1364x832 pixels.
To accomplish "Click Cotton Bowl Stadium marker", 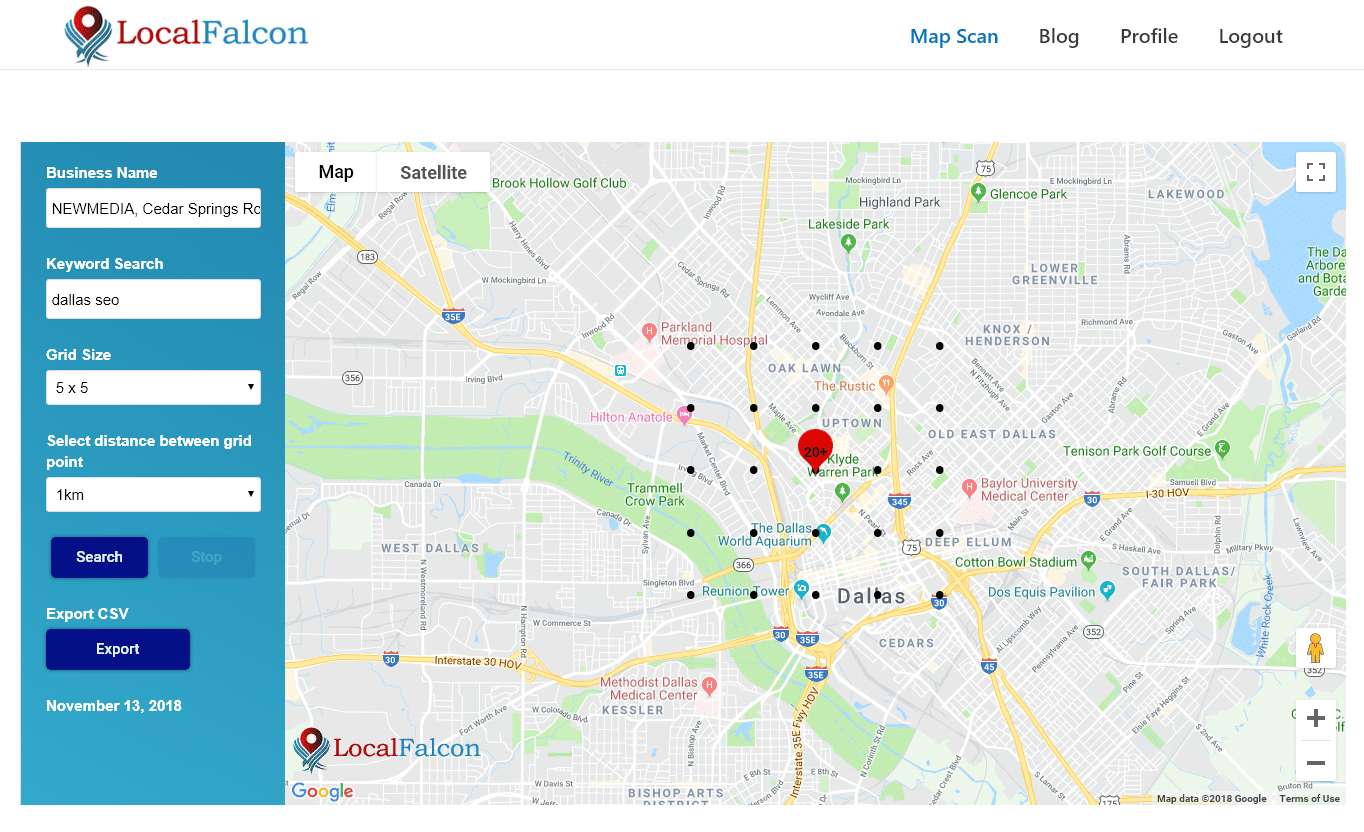I will coord(1088,560).
